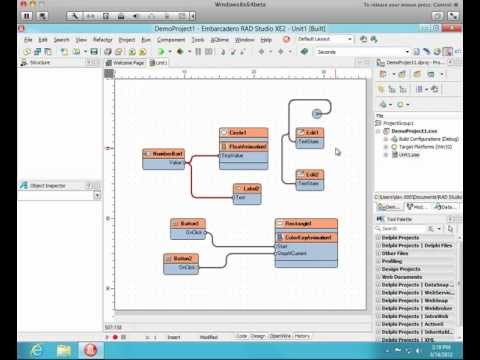The width and height of the screenshot is (480, 360).
Task: Click the wrench settings icon in VM toolbar
Action: (x=75, y=16)
